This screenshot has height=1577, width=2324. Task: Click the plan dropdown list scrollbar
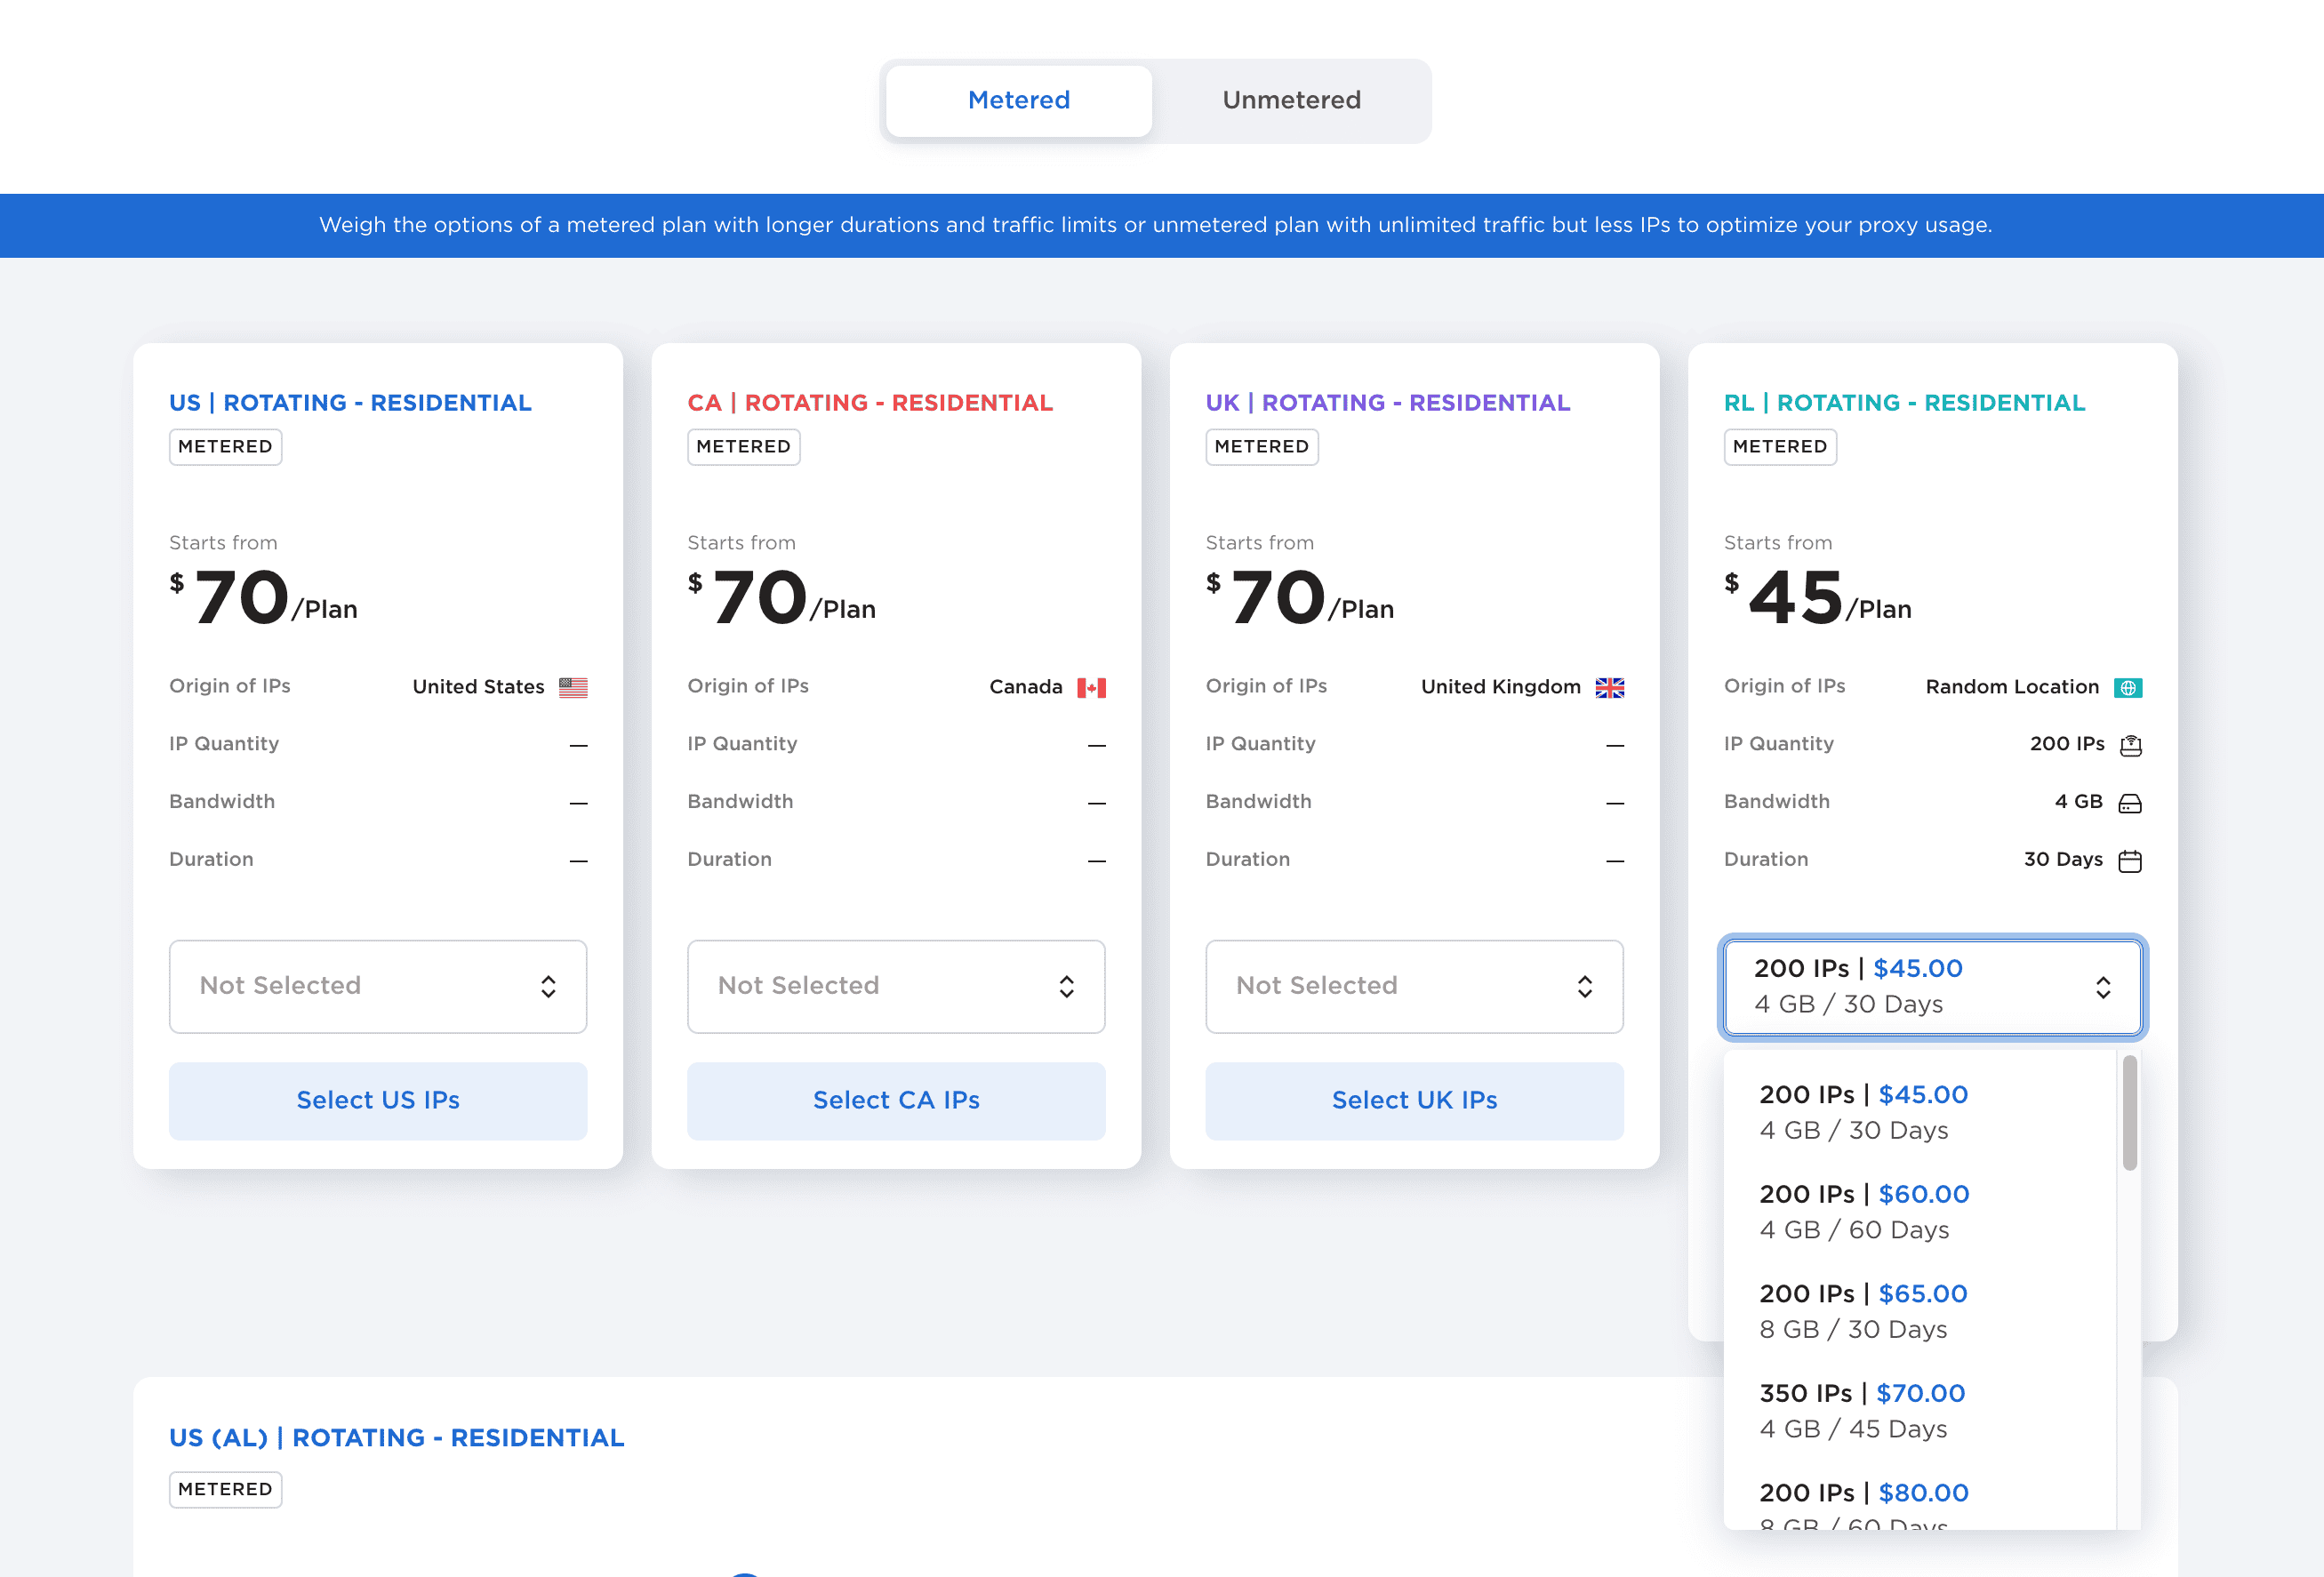click(x=2129, y=1112)
